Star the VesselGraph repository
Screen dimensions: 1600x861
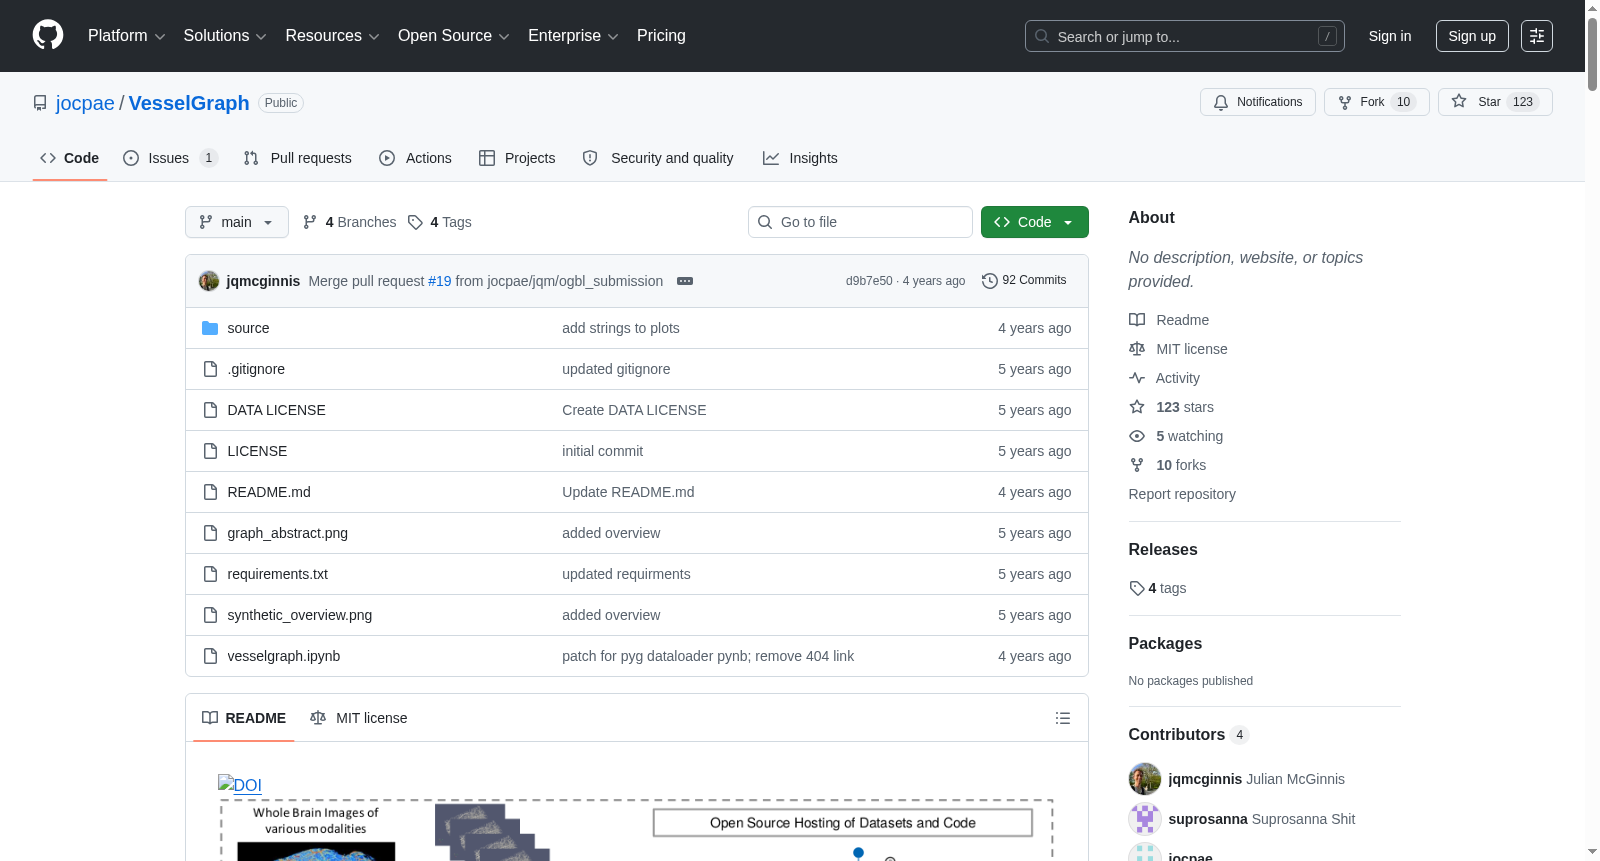point(1495,102)
